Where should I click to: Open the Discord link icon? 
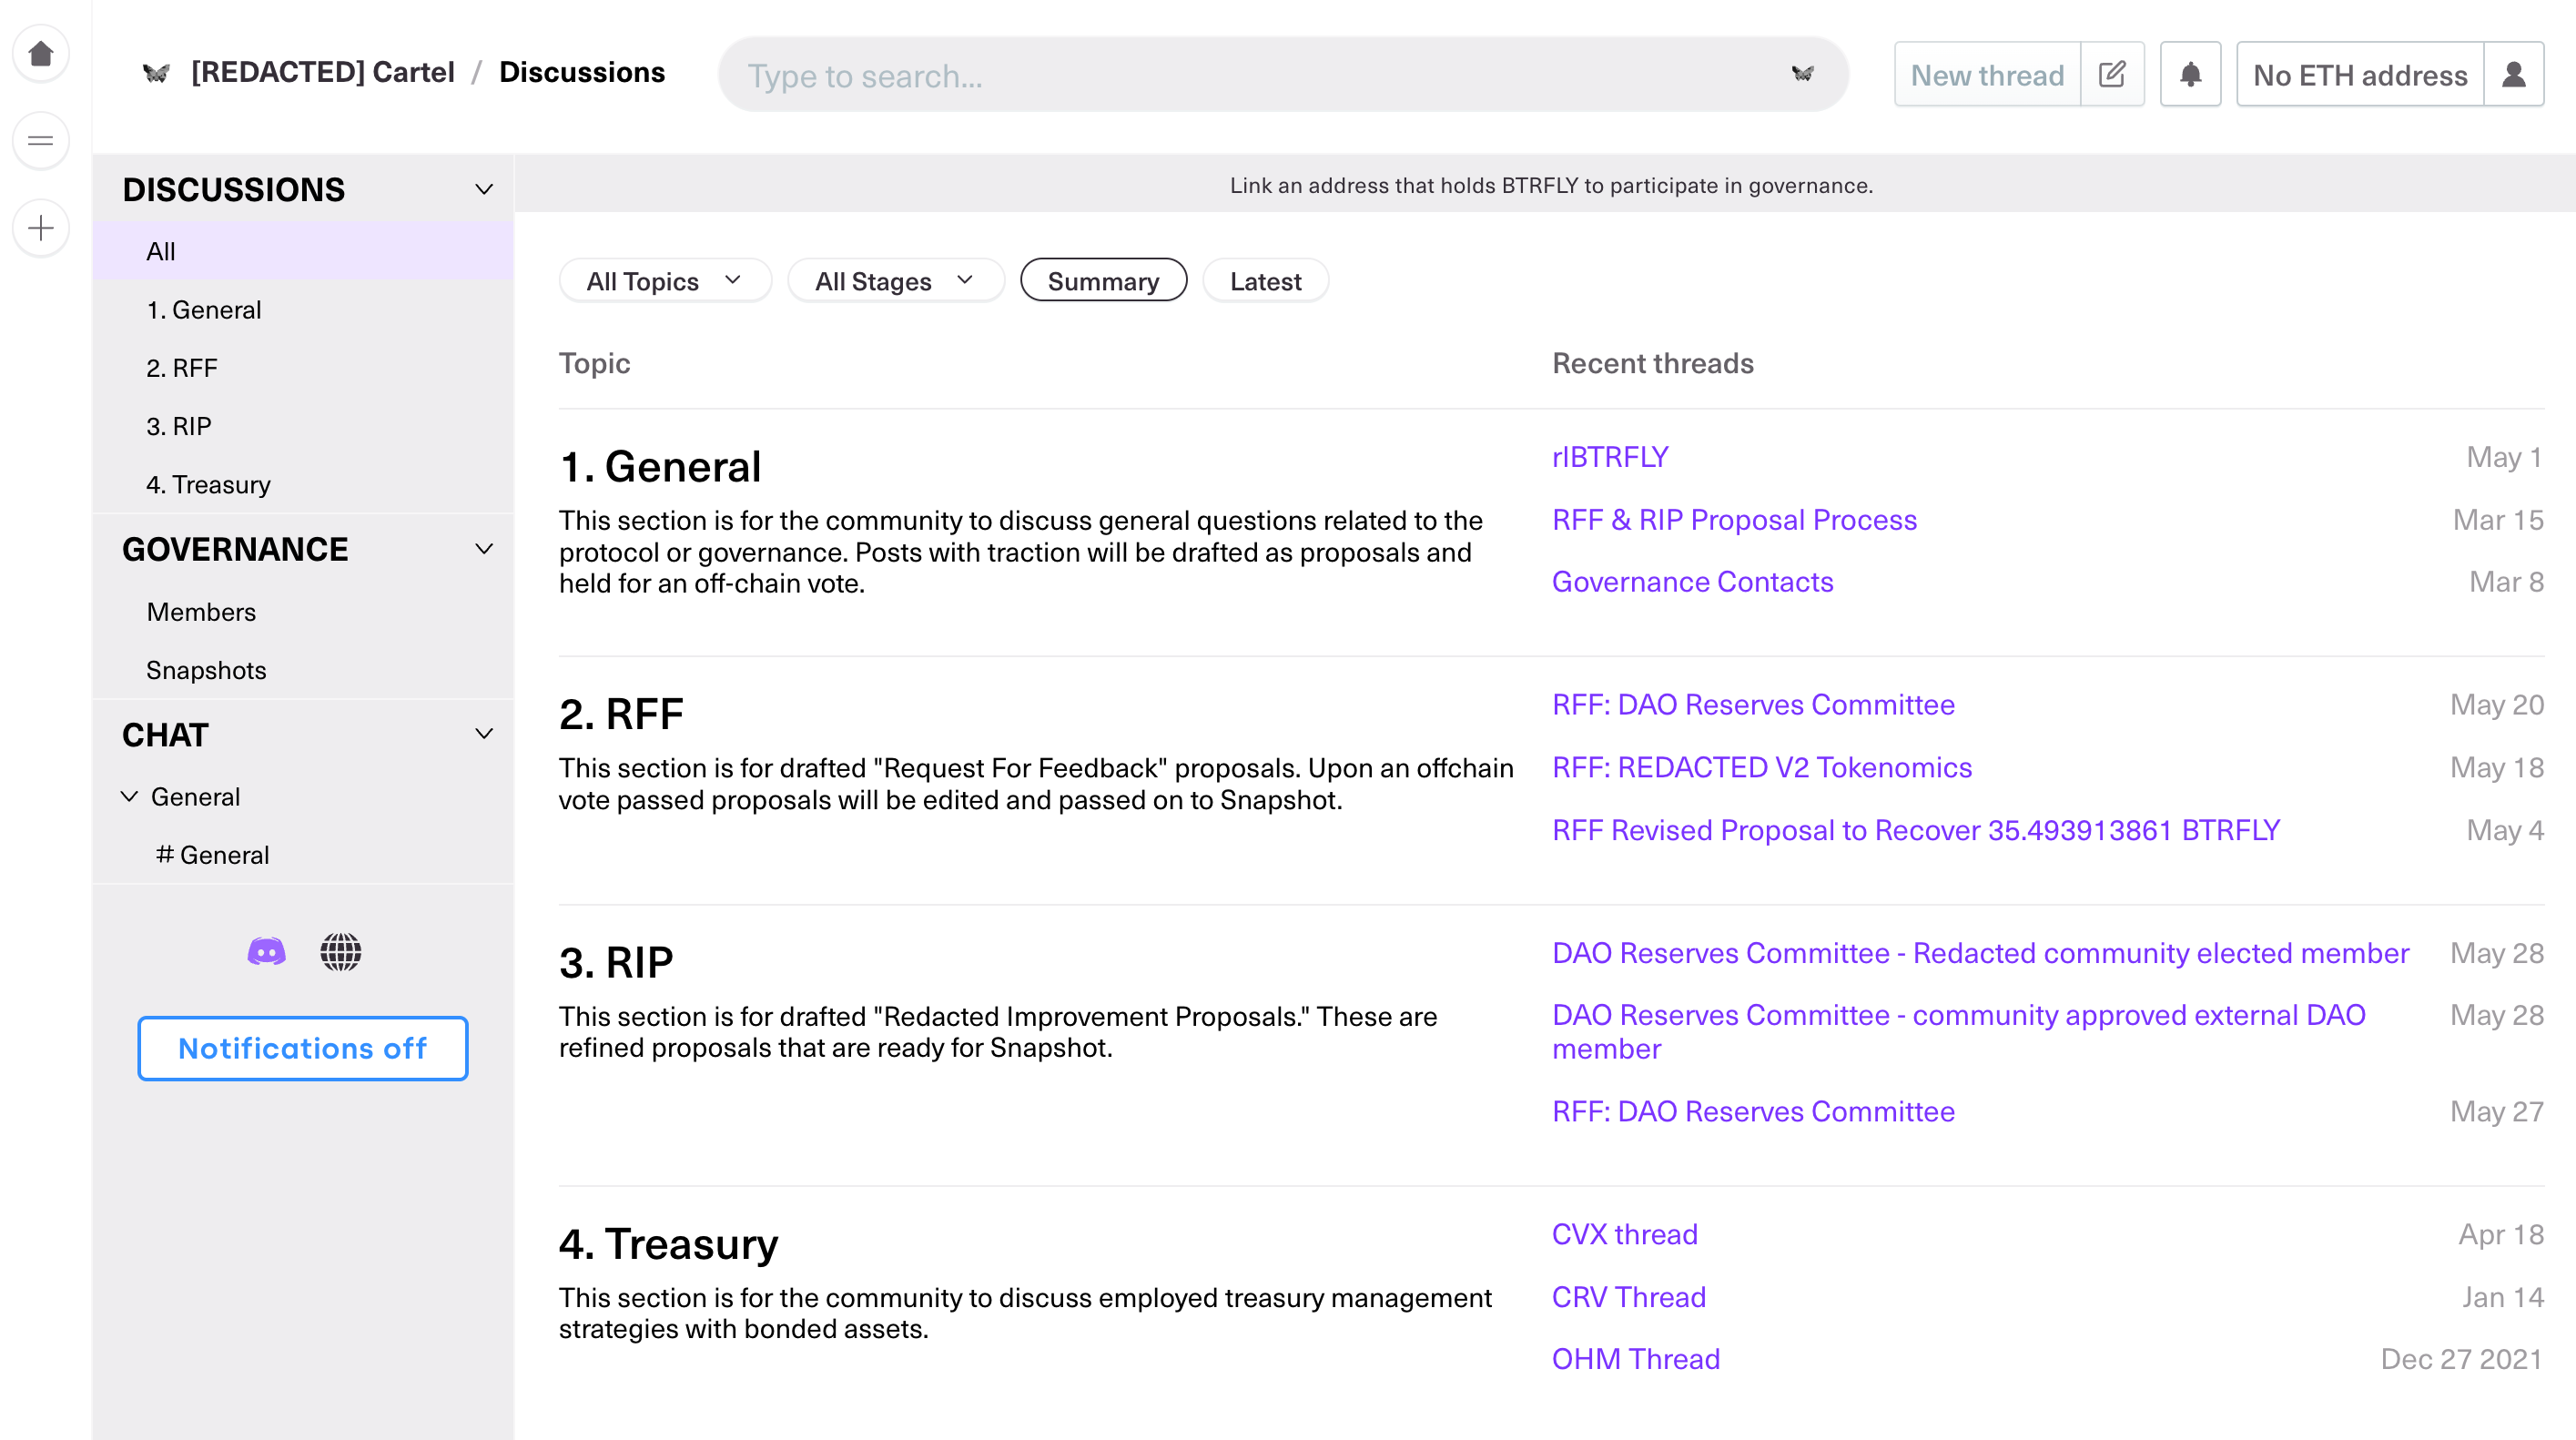266,952
